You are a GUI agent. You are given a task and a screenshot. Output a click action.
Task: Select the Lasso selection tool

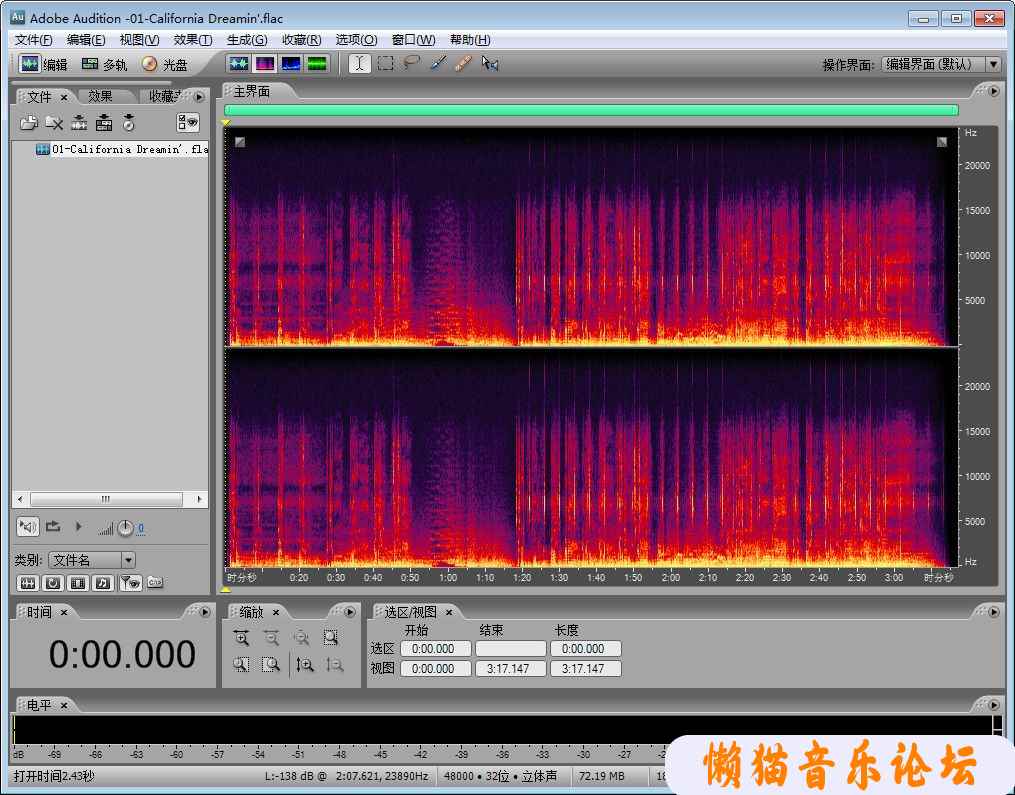pyautogui.click(x=412, y=63)
